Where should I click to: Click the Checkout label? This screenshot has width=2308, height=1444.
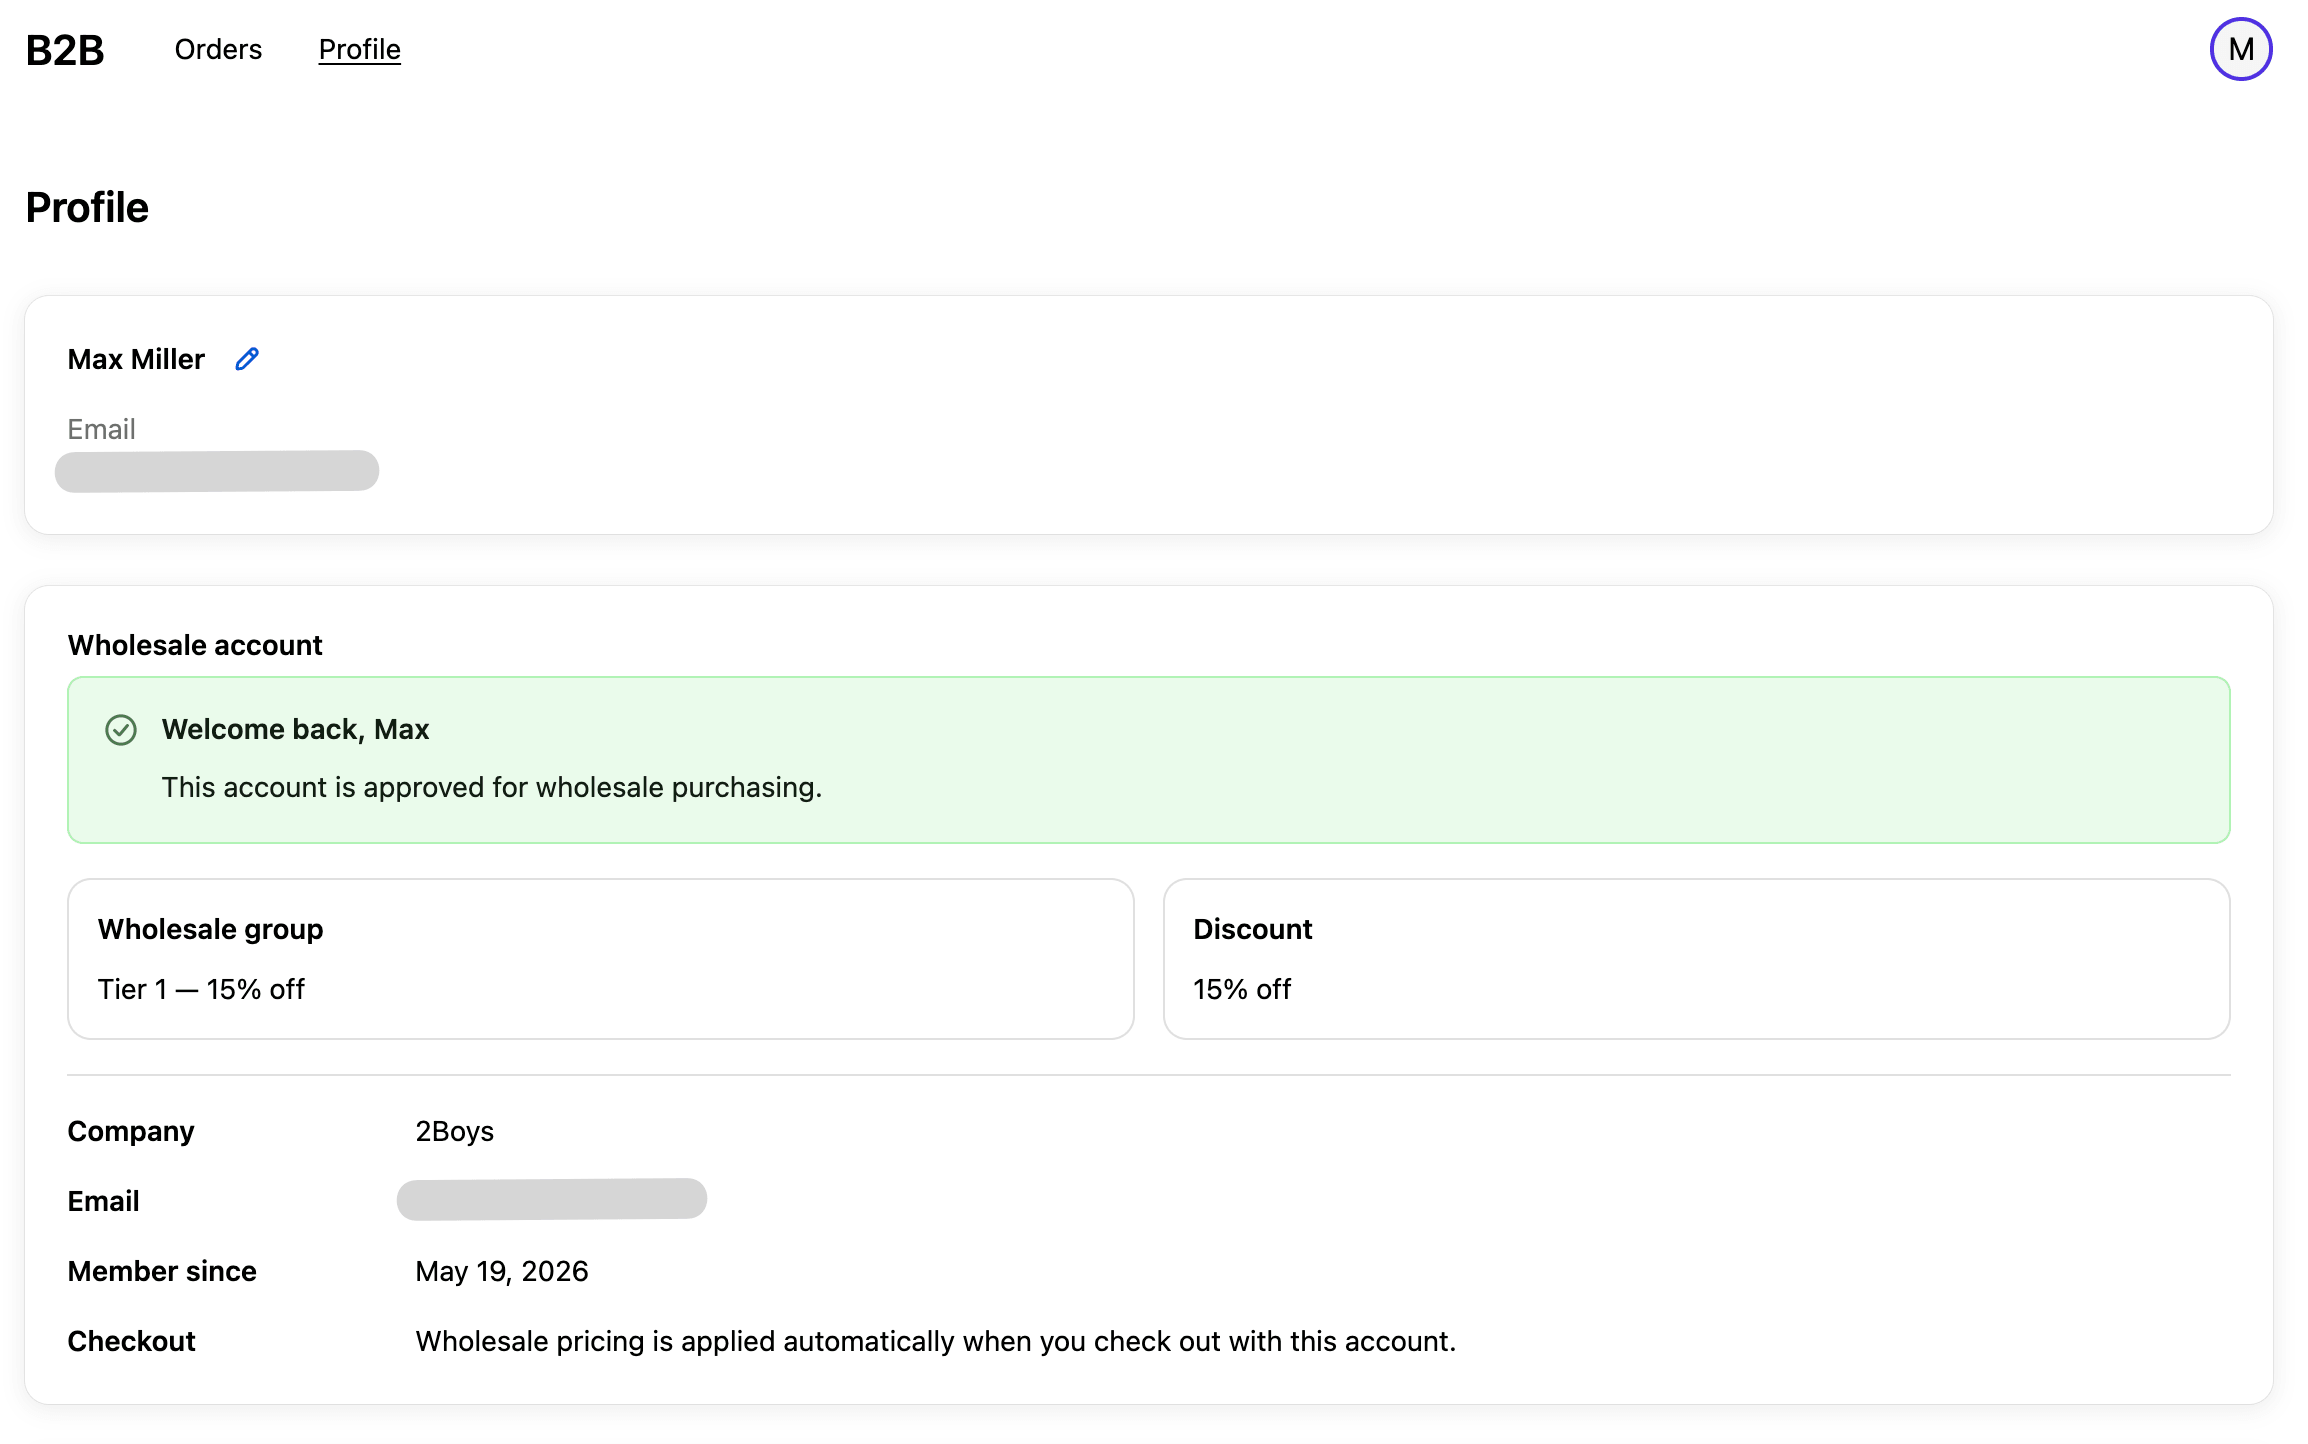(x=131, y=1341)
